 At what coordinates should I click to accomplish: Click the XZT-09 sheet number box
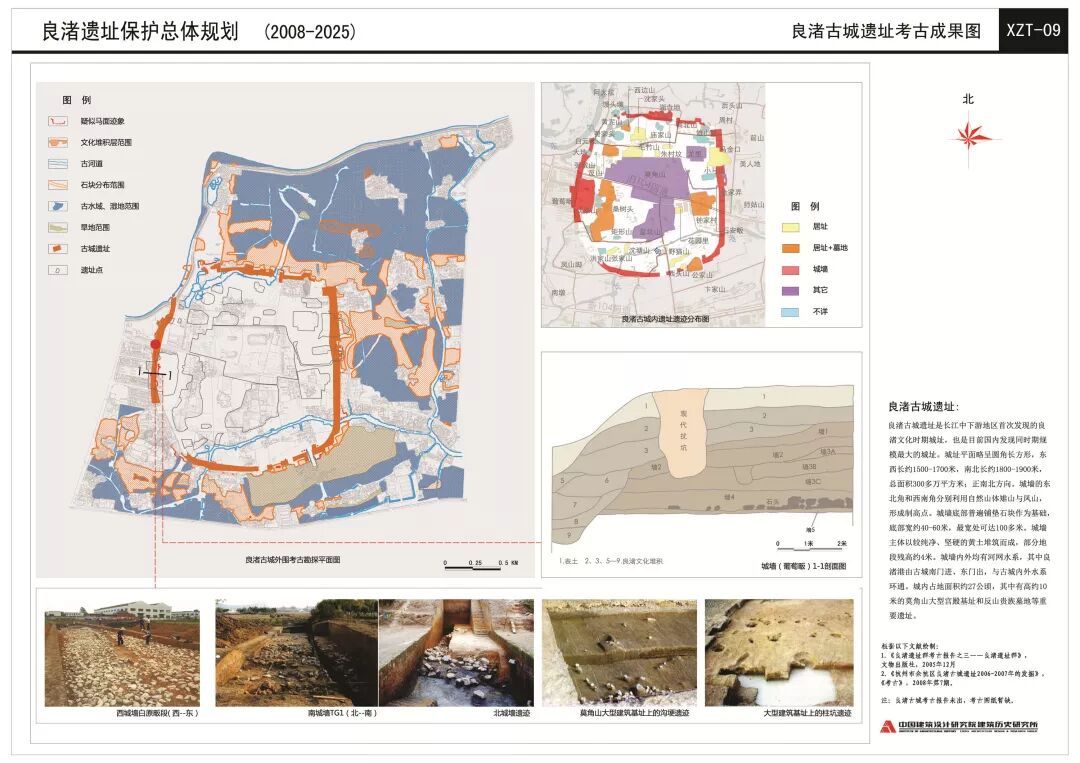1033,30
